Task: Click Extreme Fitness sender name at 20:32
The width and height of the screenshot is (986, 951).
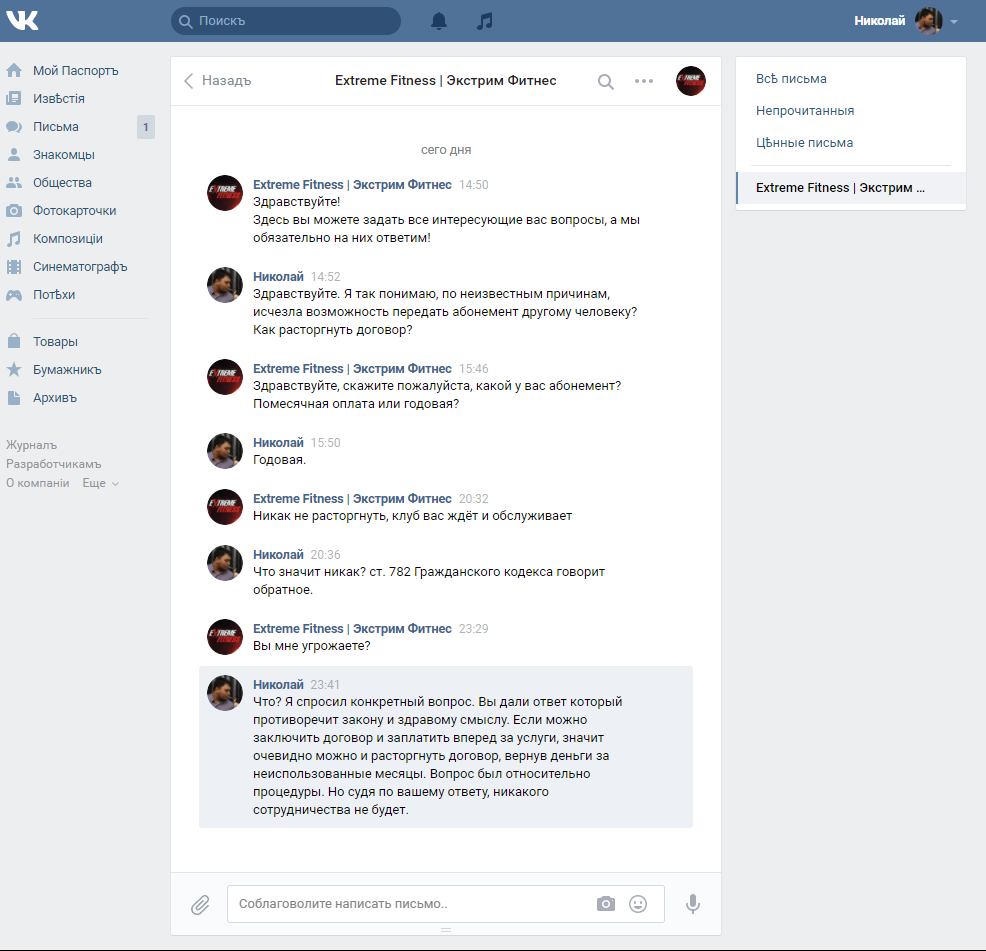Action: coord(352,498)
